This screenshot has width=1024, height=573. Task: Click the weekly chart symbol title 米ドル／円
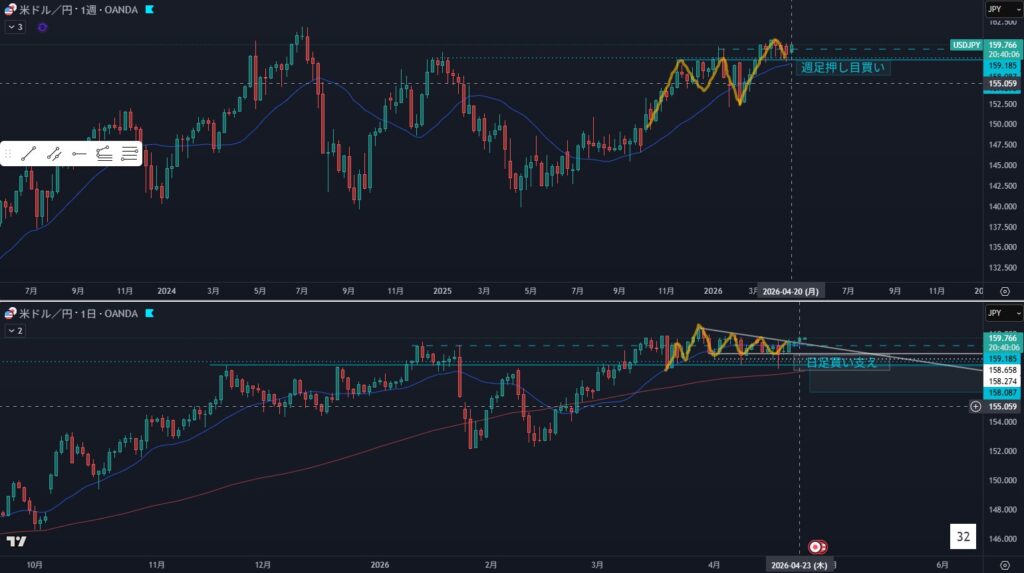(x=41, y=9)
